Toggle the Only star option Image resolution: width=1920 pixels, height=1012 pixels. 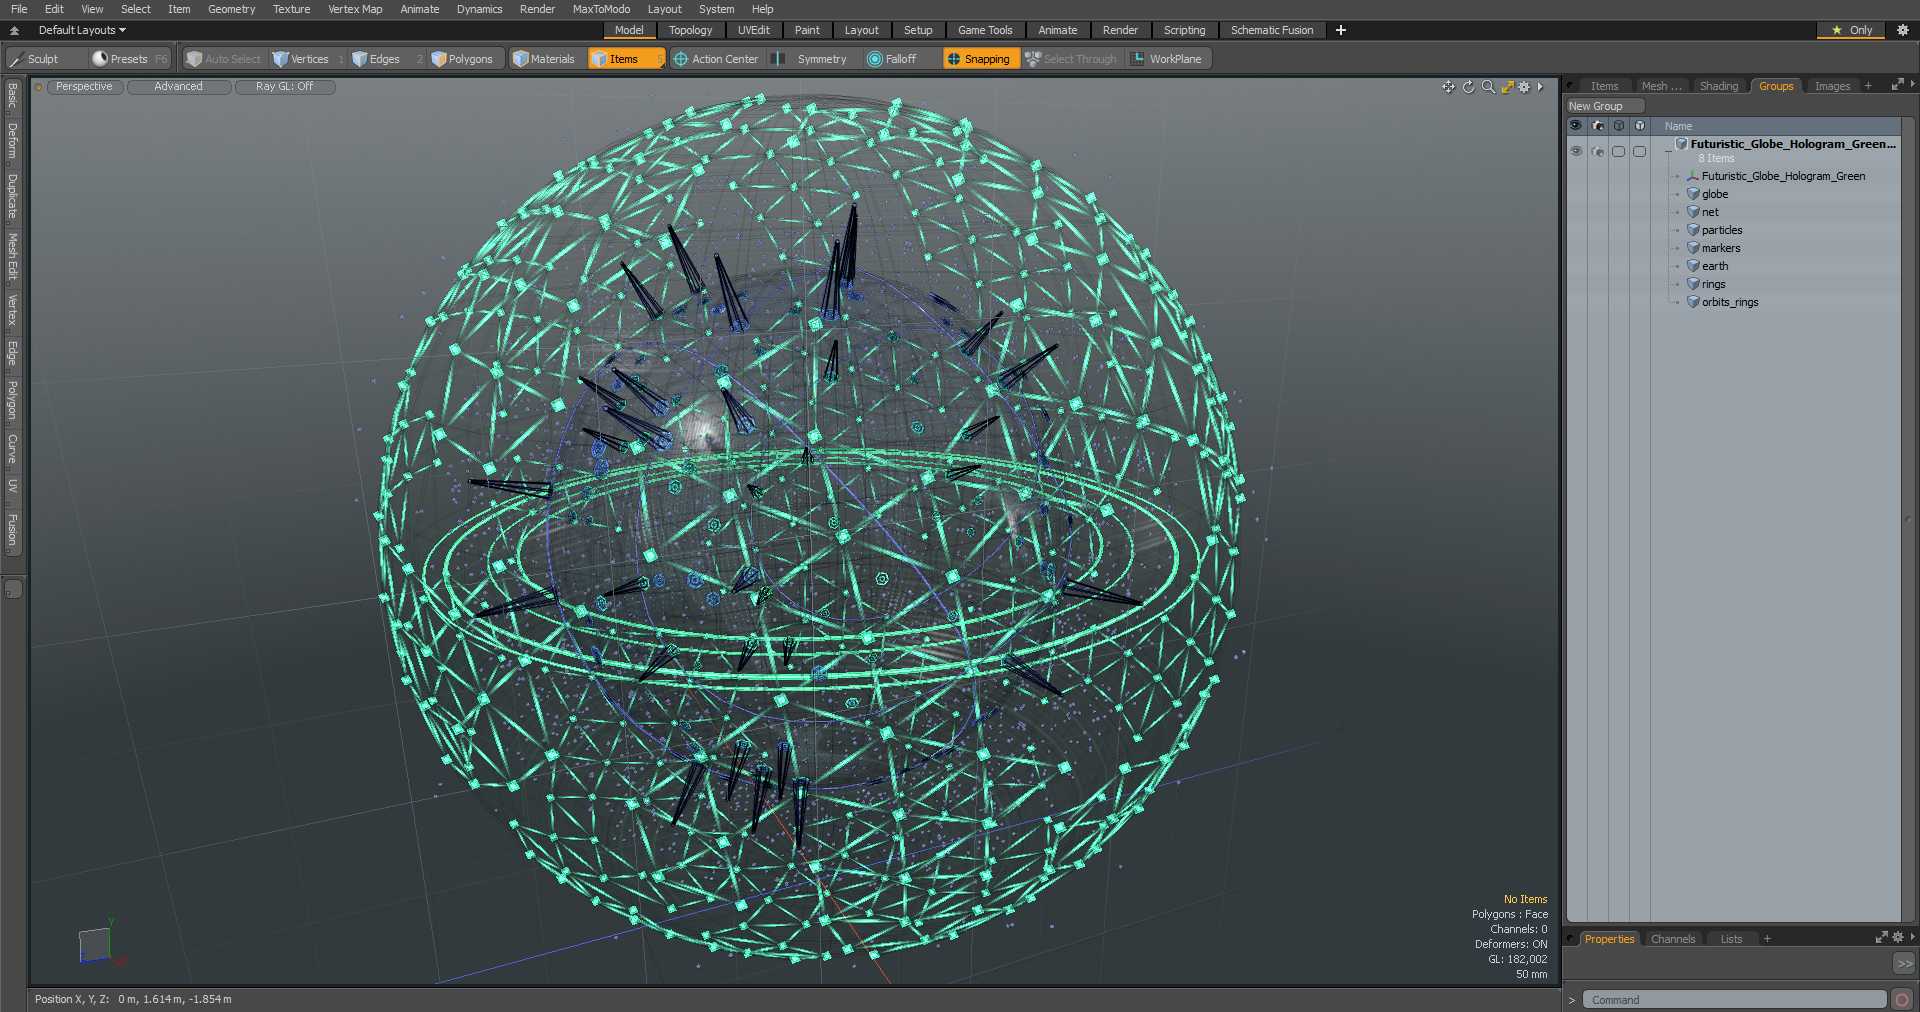tap(1851, 30)
